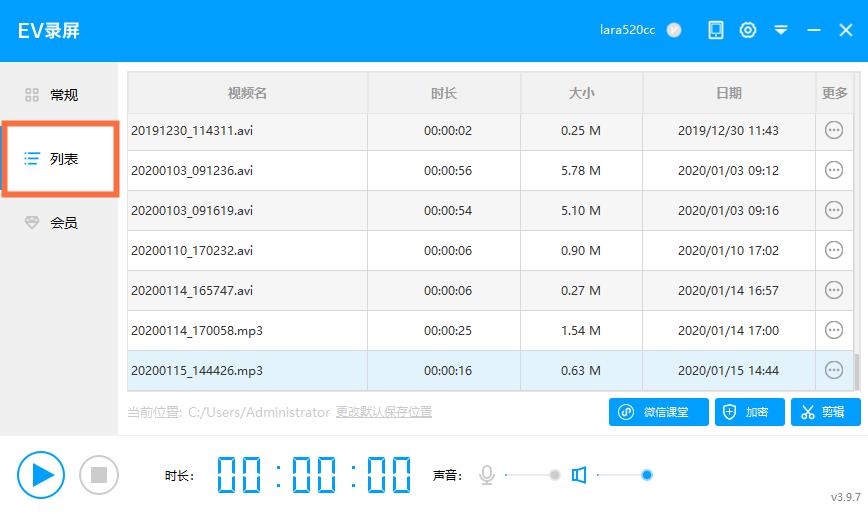Toggle the system speaker audio icon
868x514 pixels.
tap(579, 475)
